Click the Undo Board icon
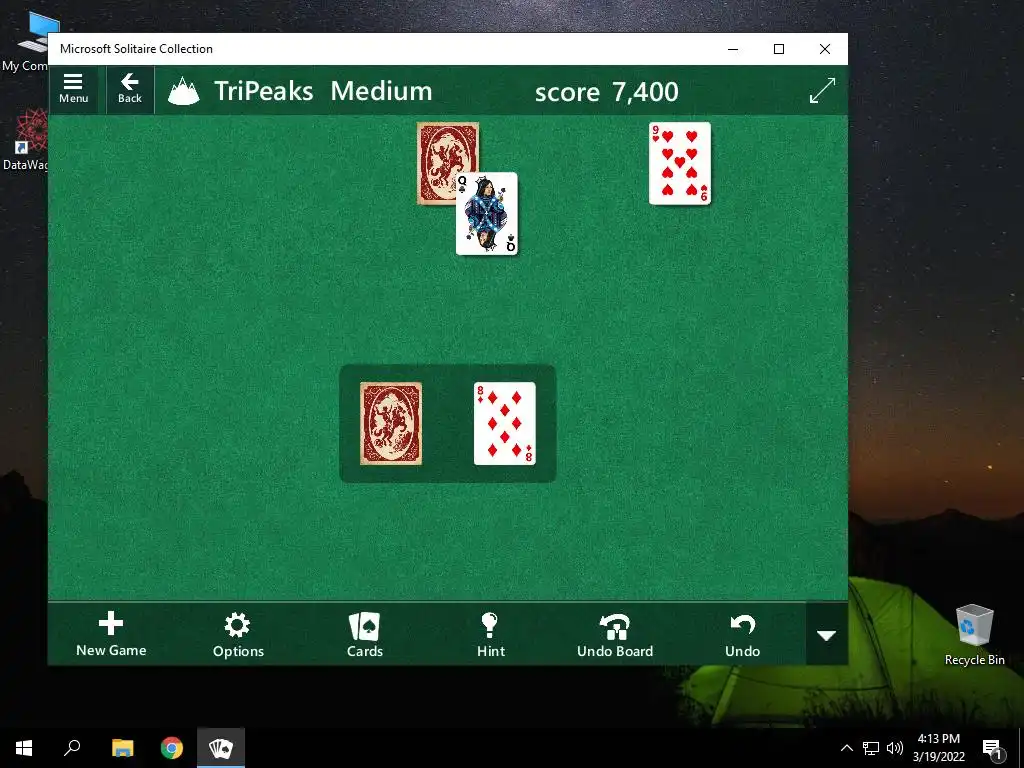Viewport: 1024px width, 768px height. [615, 633]
